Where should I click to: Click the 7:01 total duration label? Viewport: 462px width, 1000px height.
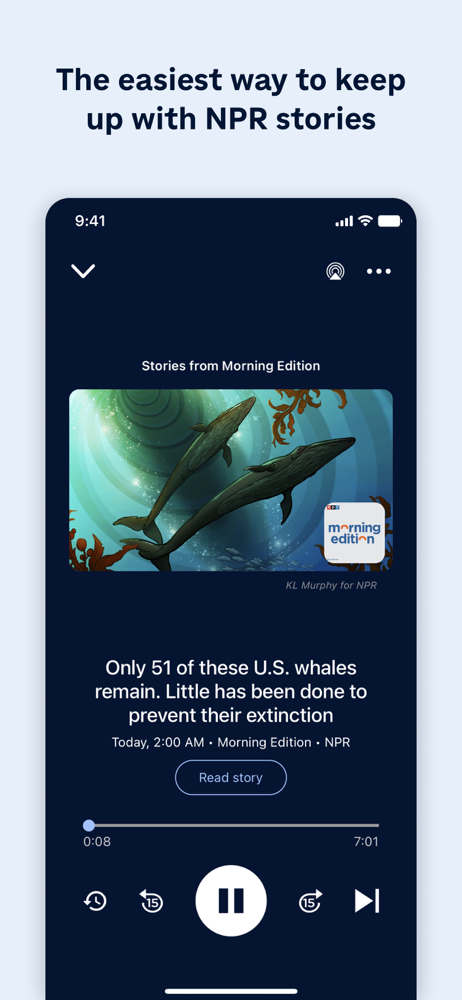tap(366, 842)
